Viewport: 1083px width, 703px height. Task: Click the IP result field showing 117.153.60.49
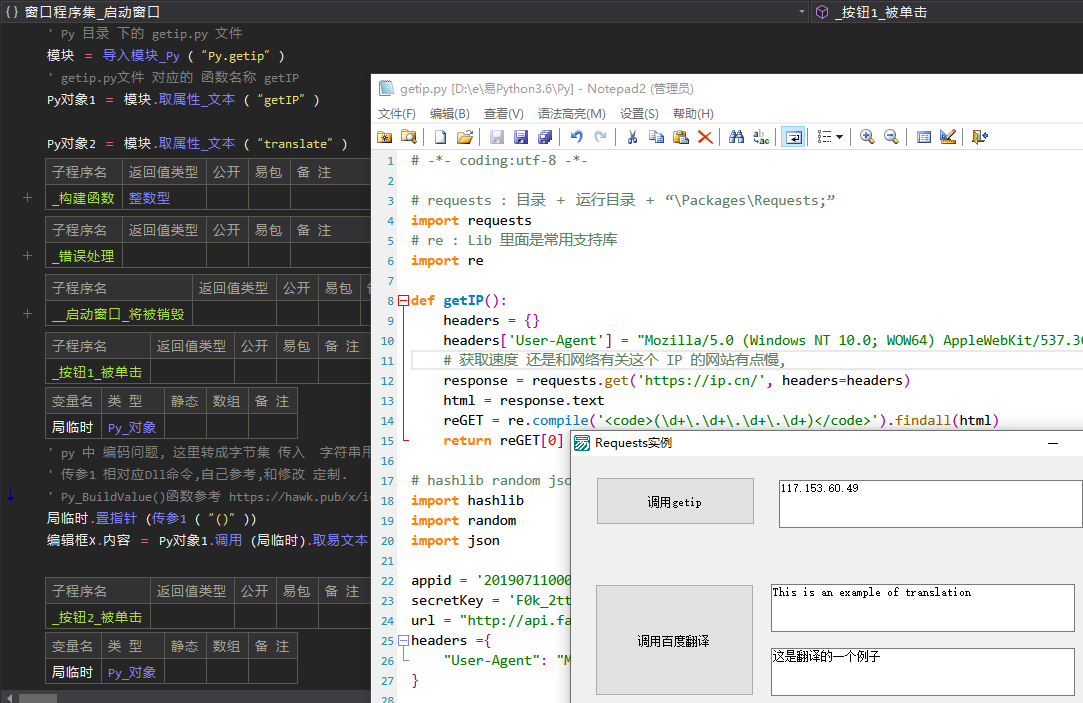click(930, 504)
